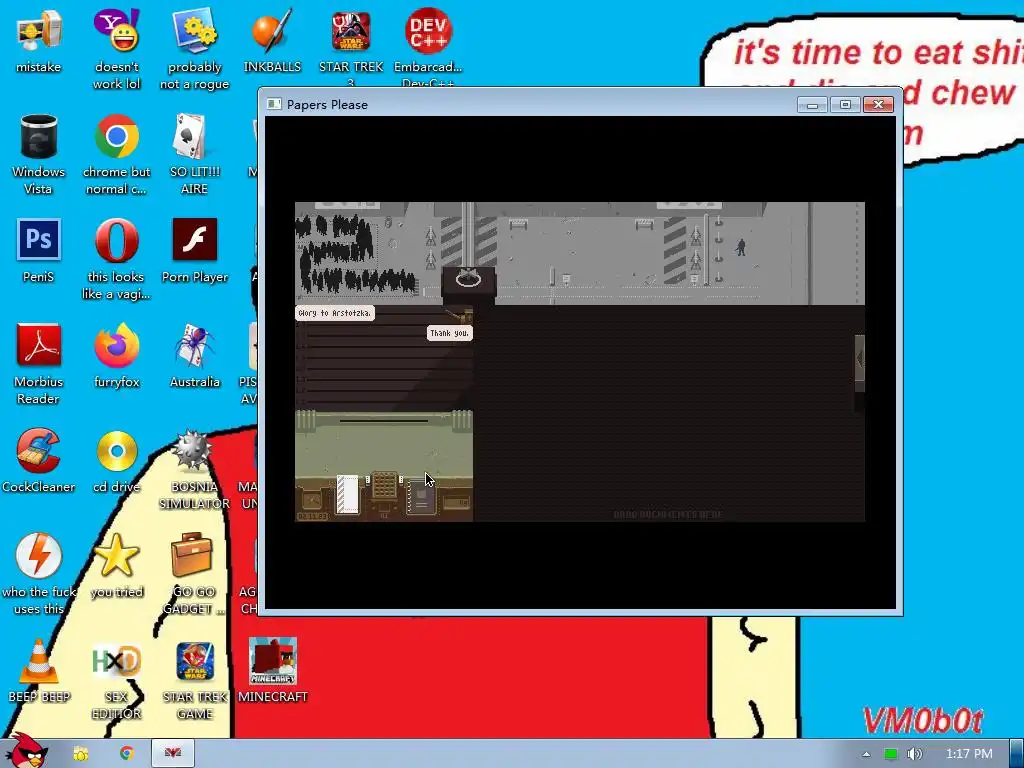
Task: Open the green system tray icon
Action: pyautogui.click(x=890, y=754)
